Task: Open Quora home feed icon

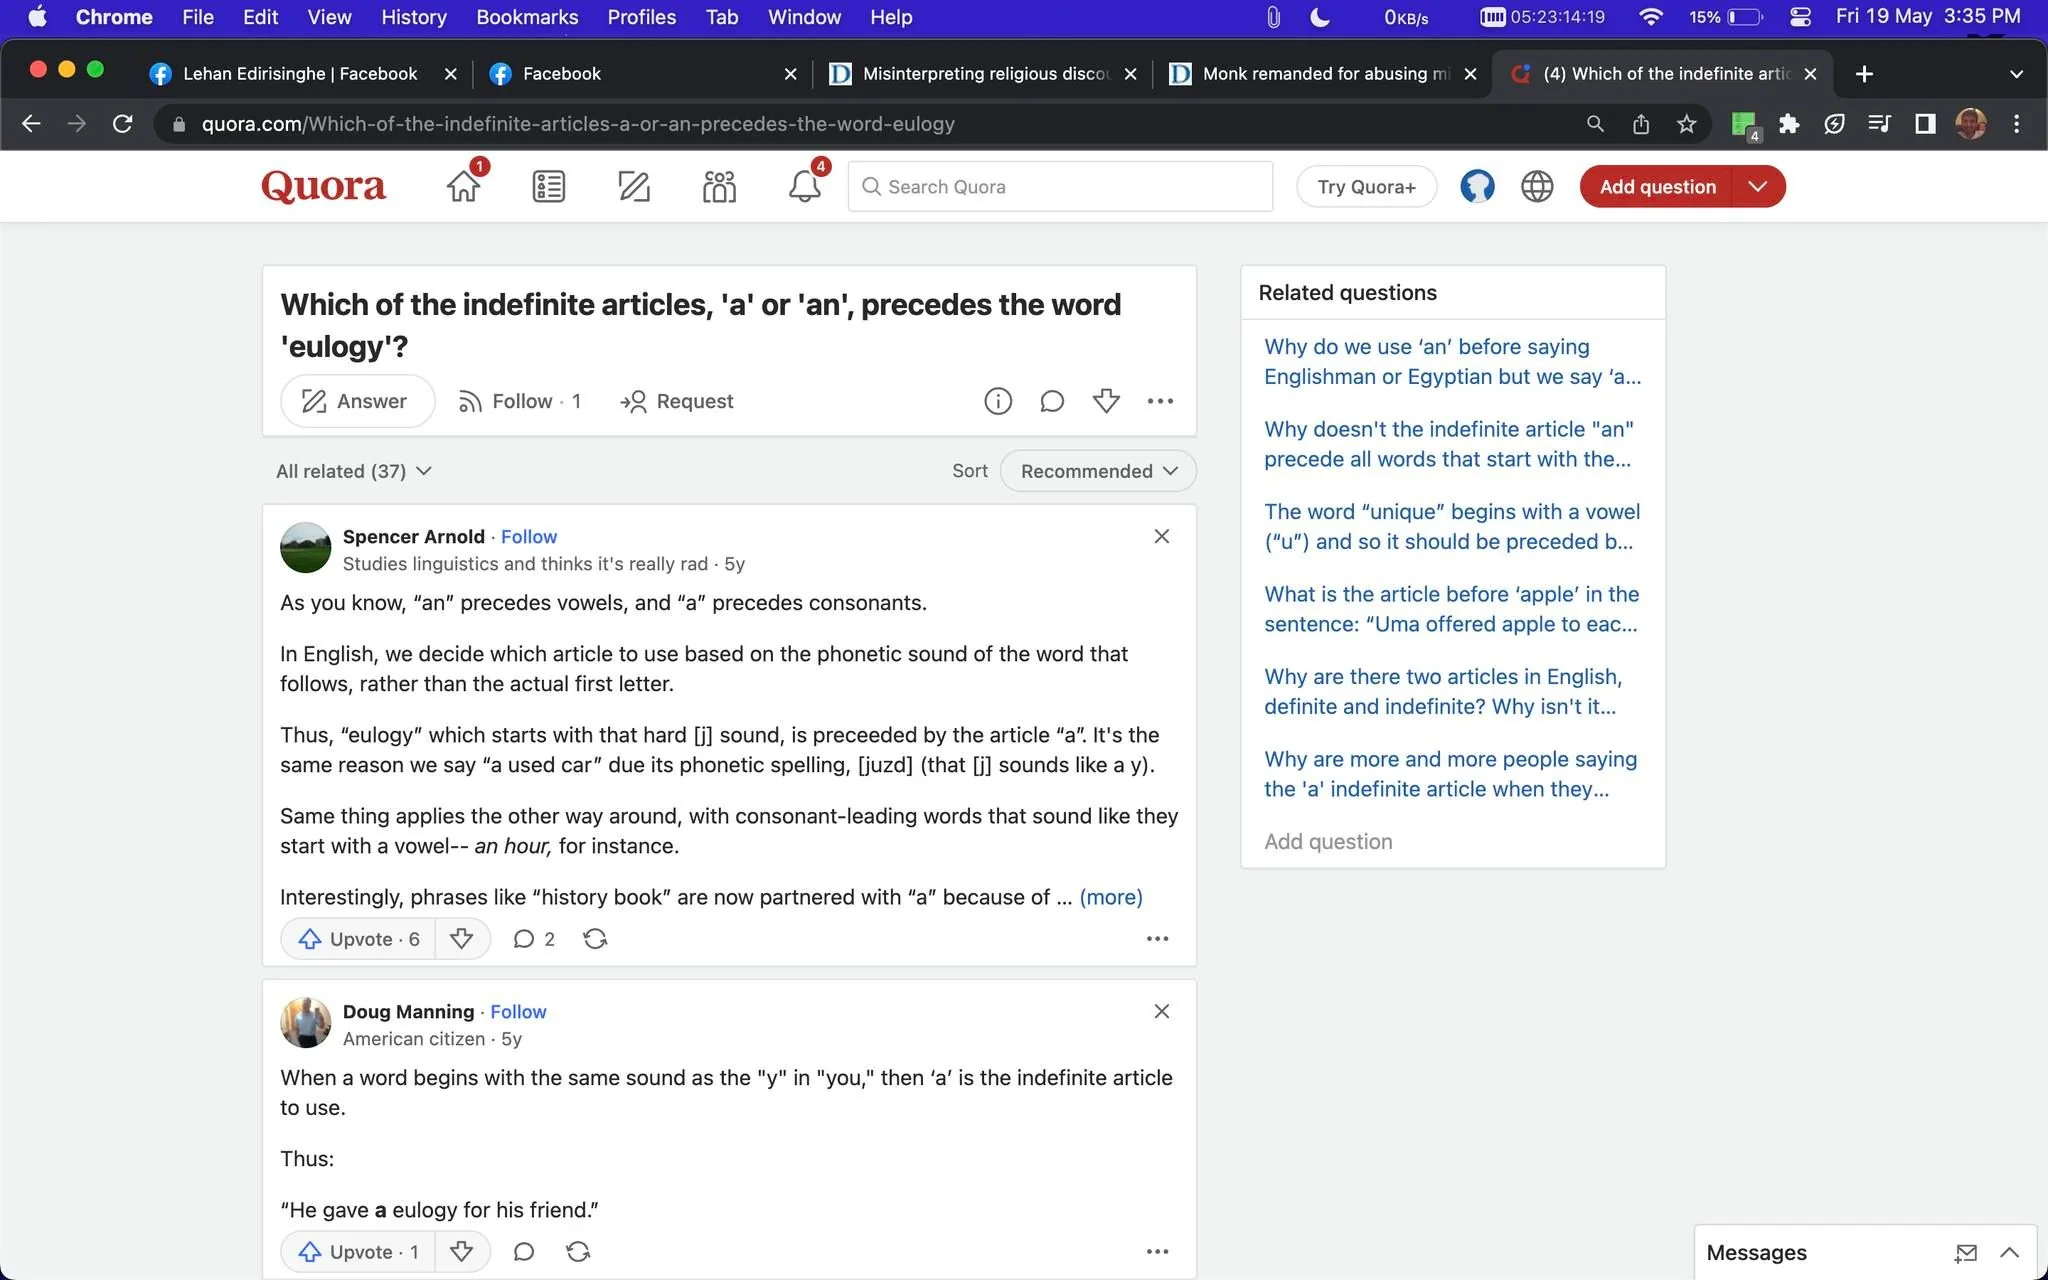Action: coord(463,186)
